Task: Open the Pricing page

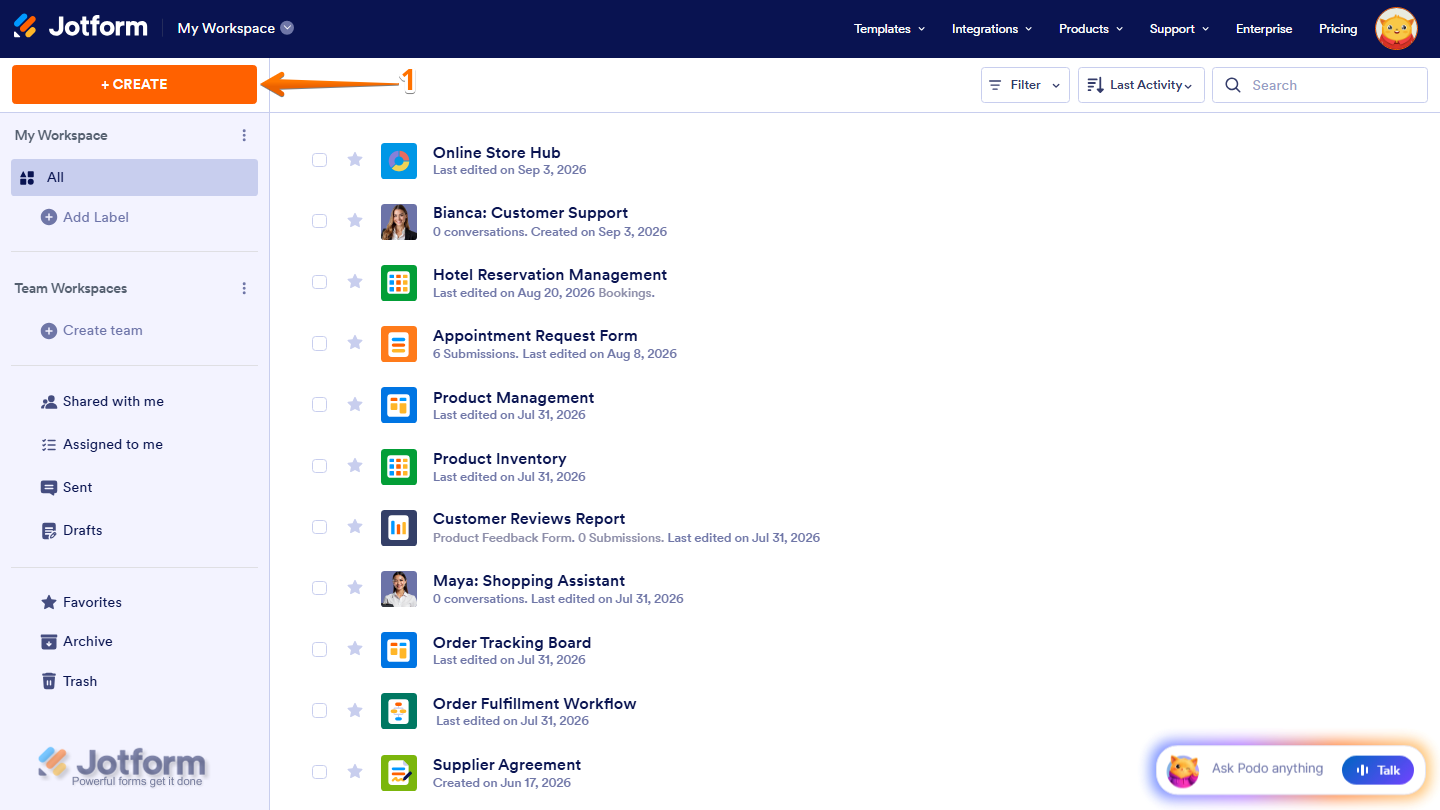Action: (x=1338, y=29)
